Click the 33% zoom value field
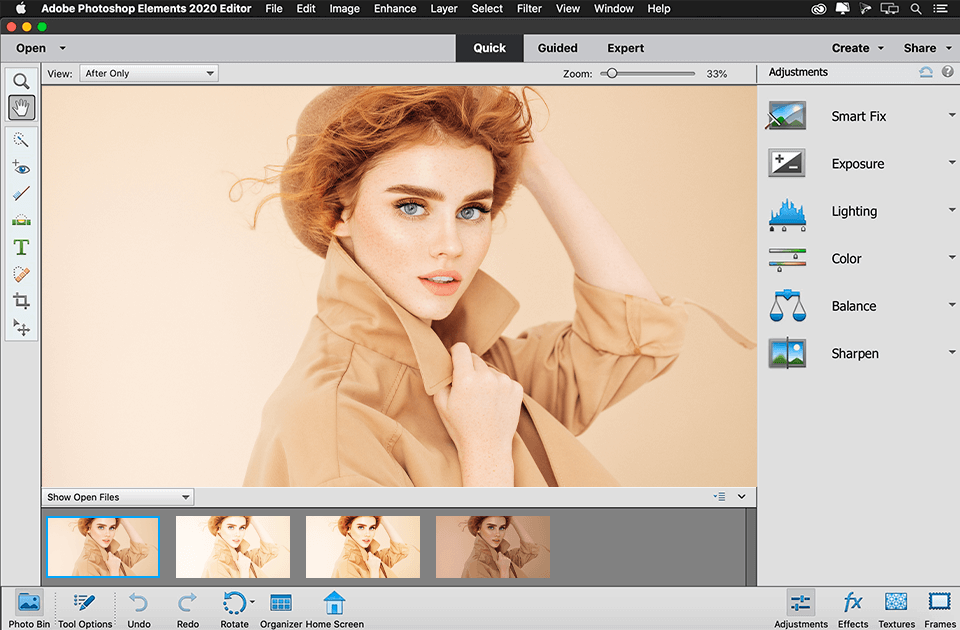 tap(716, 74)
